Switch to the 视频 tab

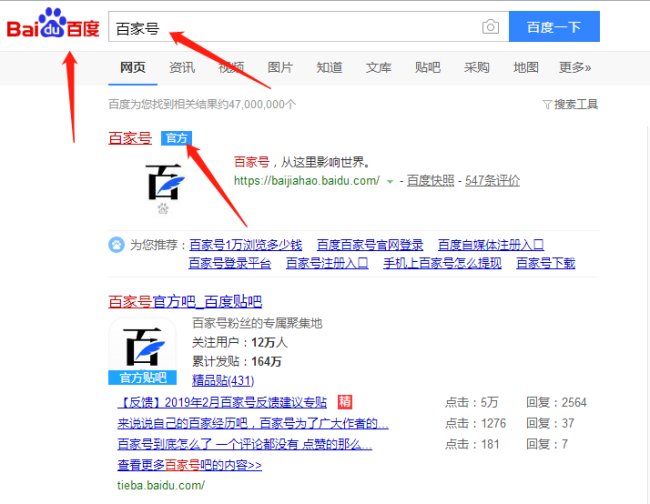[x=231, y=67]
